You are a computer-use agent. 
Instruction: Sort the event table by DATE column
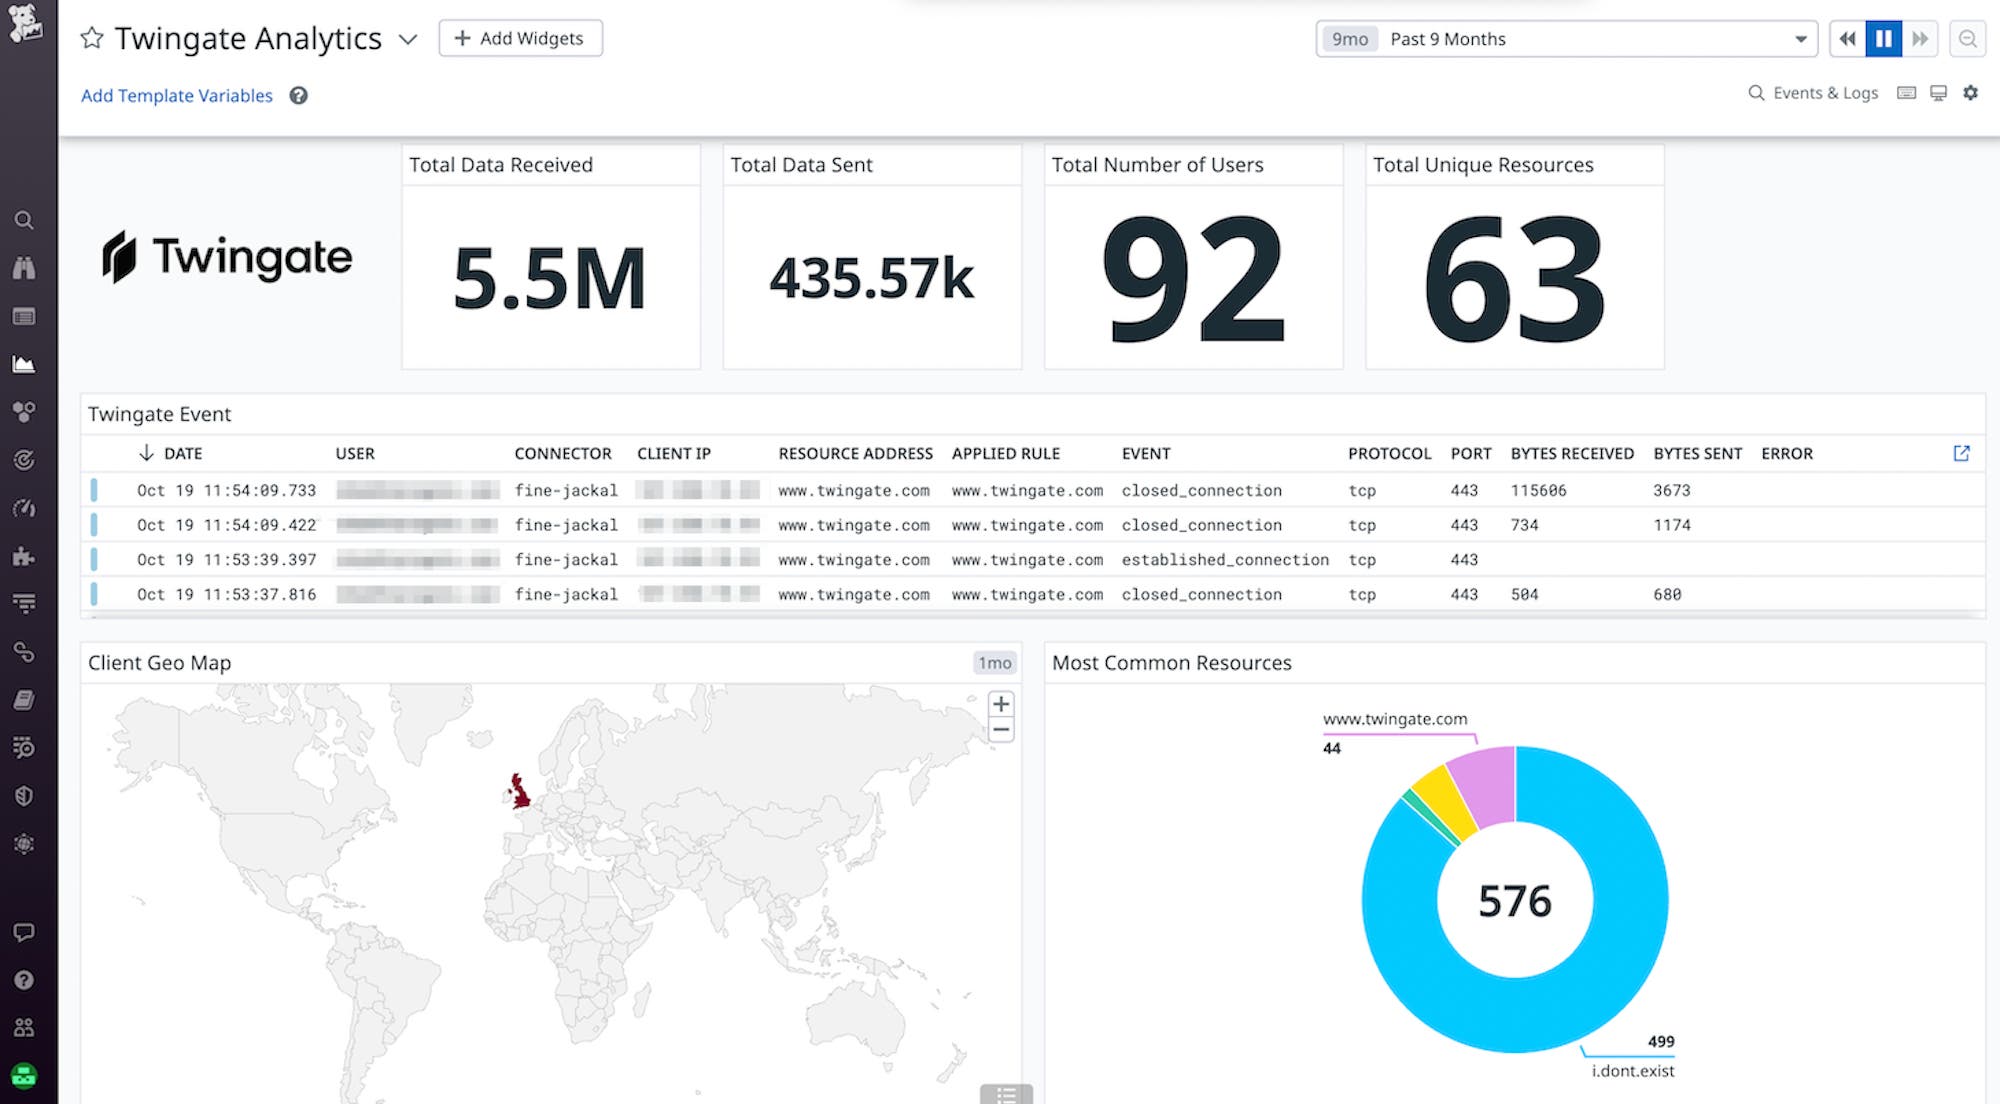[184, 453]
